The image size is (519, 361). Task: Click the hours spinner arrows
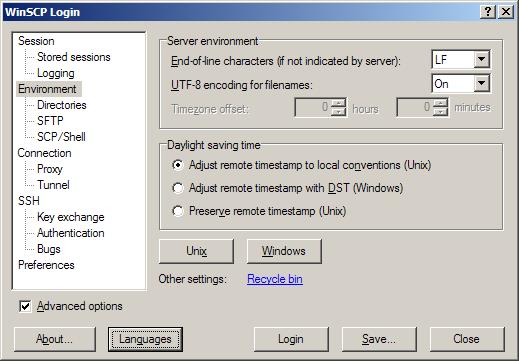click(x=339, y=107)
